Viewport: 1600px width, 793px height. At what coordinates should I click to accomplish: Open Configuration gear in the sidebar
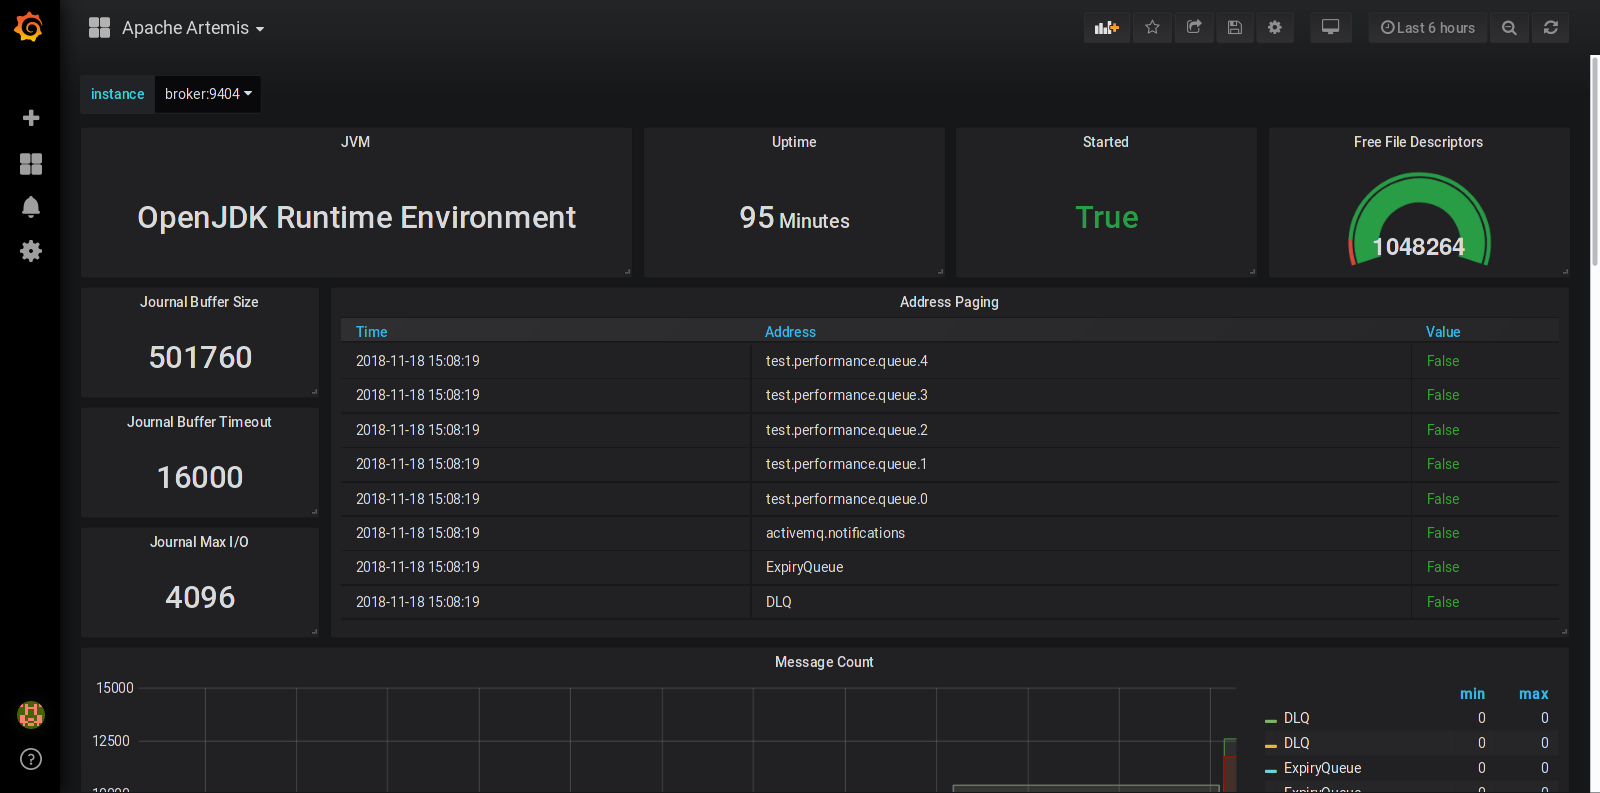31,251
